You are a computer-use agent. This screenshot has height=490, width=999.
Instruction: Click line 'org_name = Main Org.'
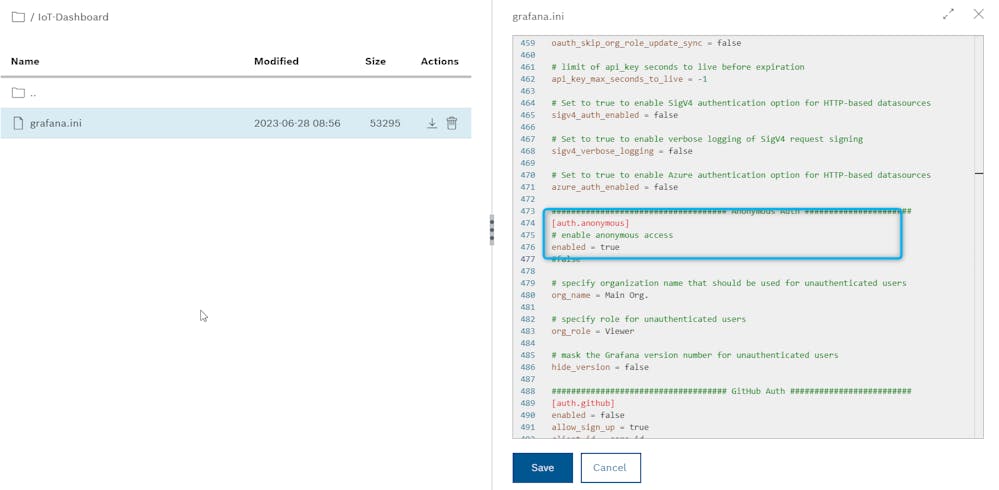pos(600,295)
